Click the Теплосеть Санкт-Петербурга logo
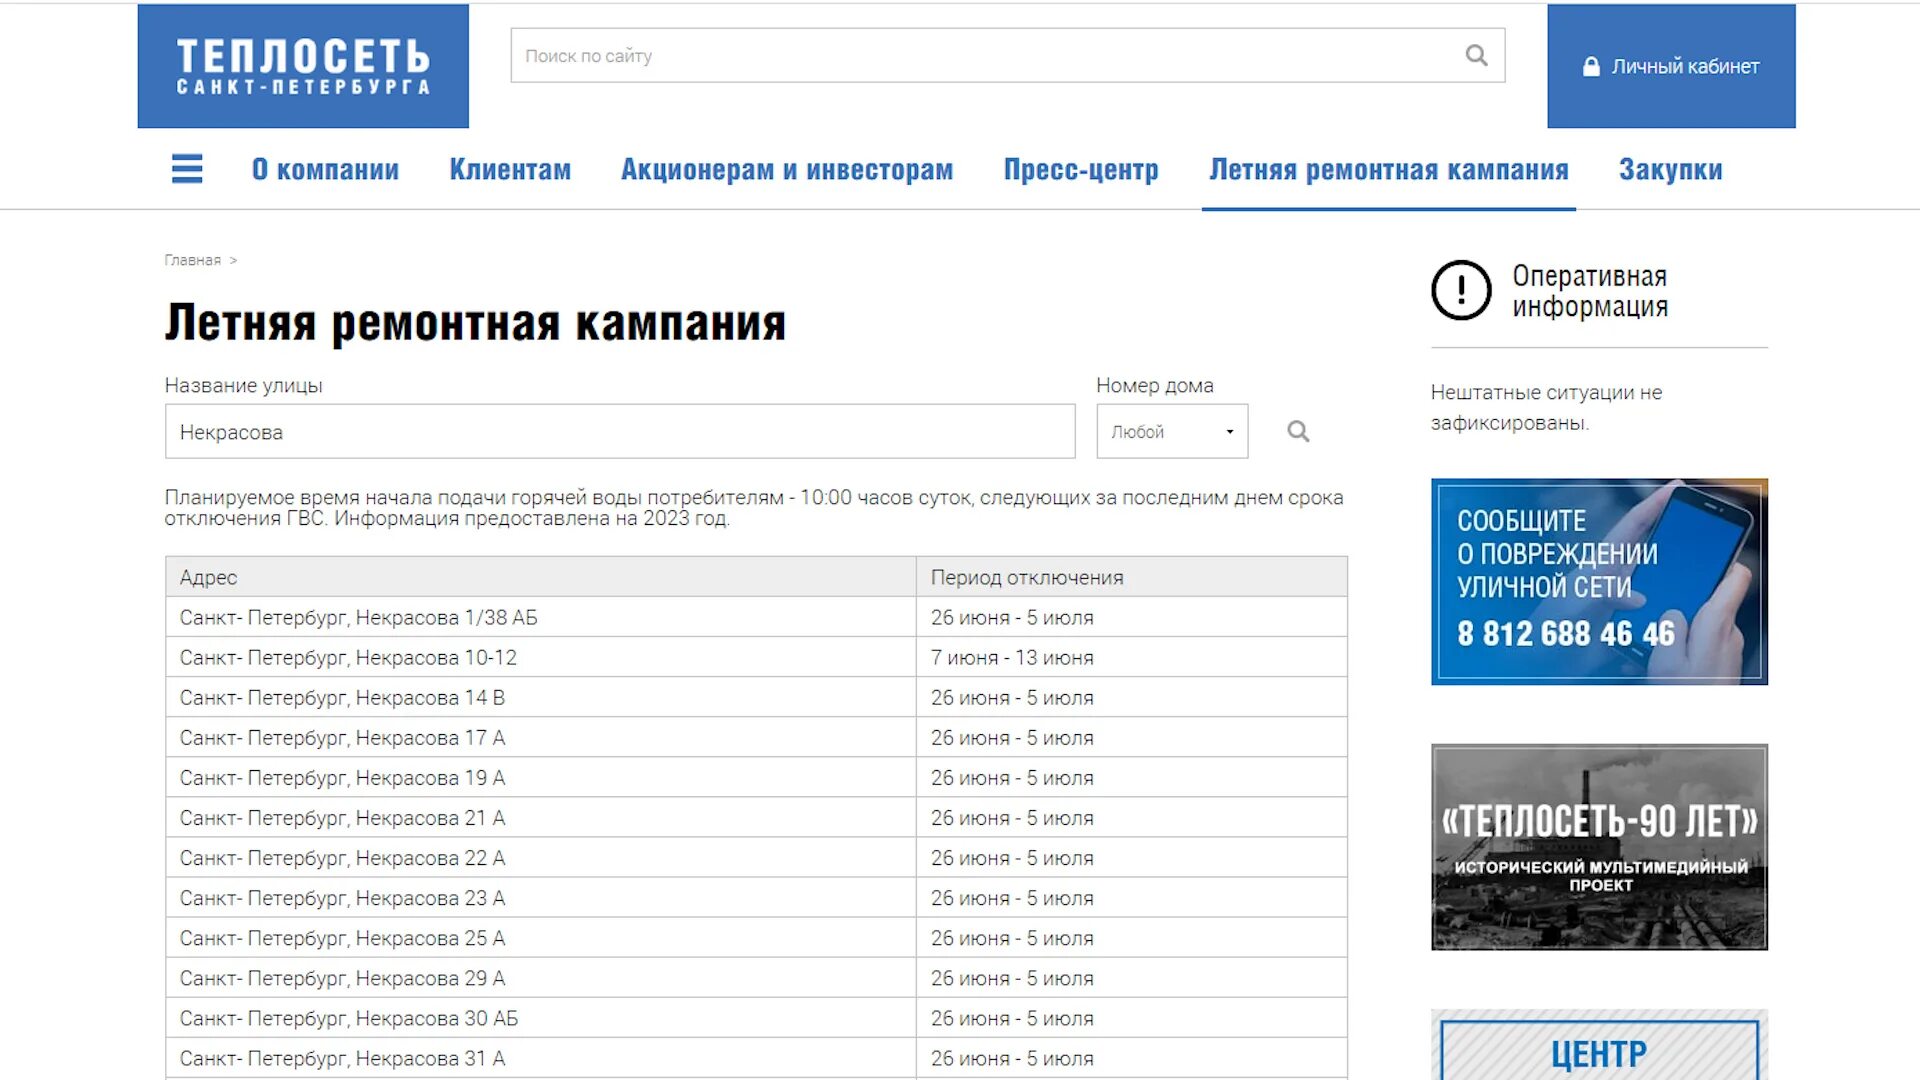Image resolution: width=1920 pixels, height=1080 pixels. [303, 66]
